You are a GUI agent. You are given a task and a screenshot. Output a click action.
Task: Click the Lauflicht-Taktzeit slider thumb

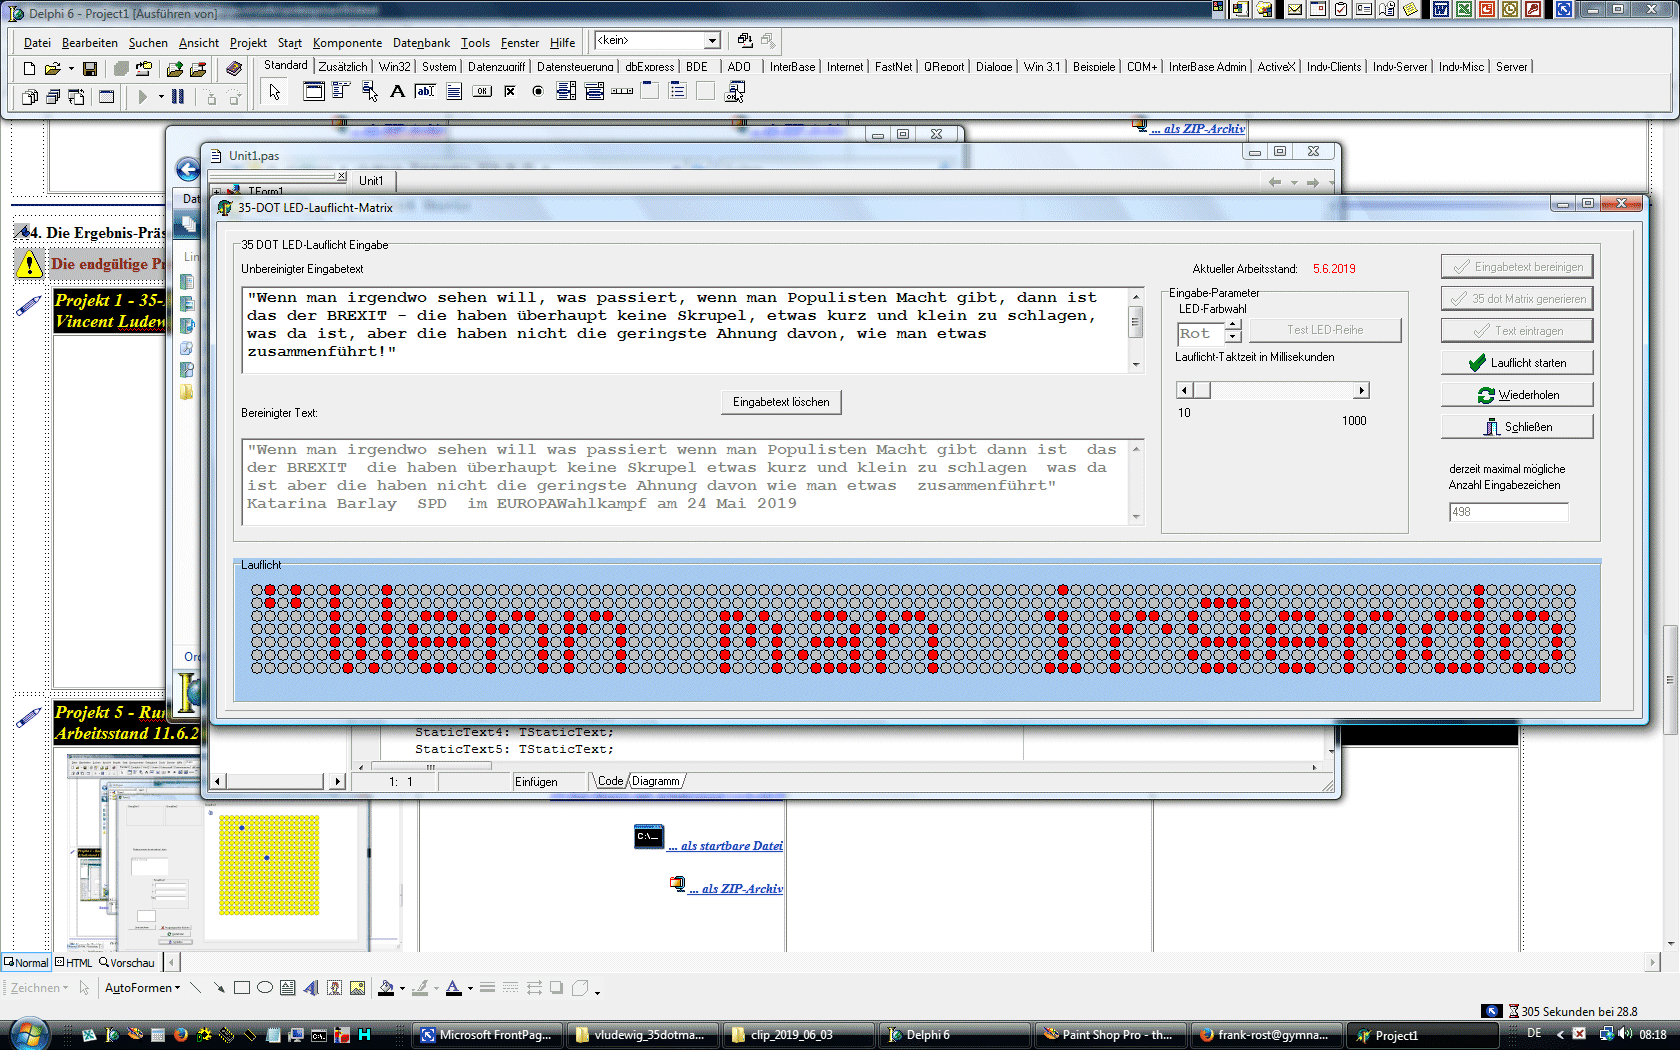tap(1202, 390)
